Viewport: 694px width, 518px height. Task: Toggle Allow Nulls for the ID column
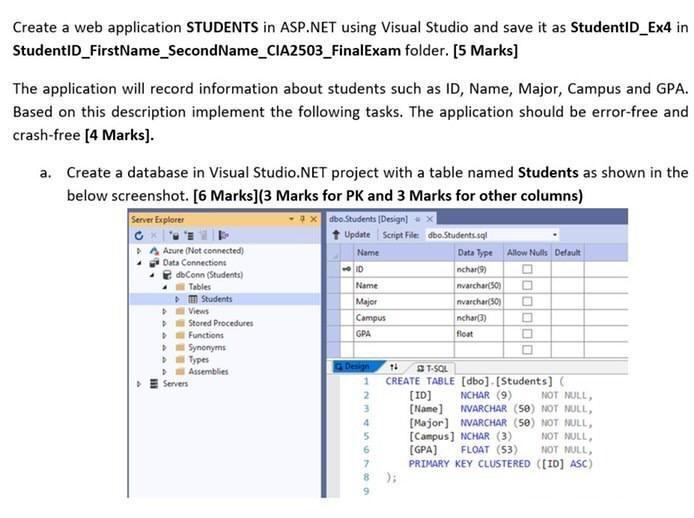tap(527, 269)
